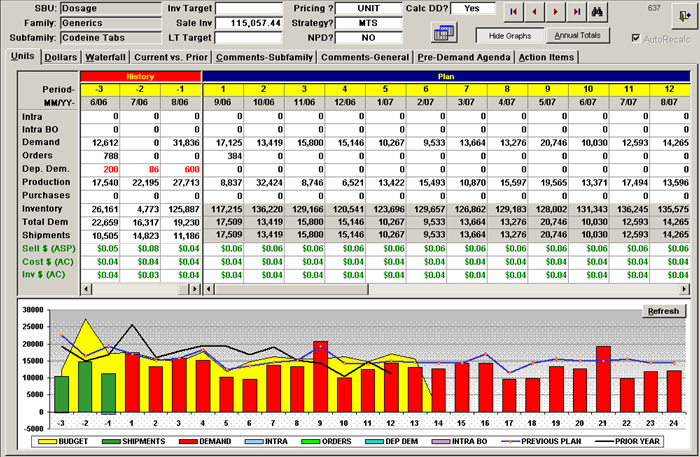Image resolution: width=700 pixels, height=457 pixels.
Task: Select the Dep. Dem. cell 600
Action: pos(181,170)
